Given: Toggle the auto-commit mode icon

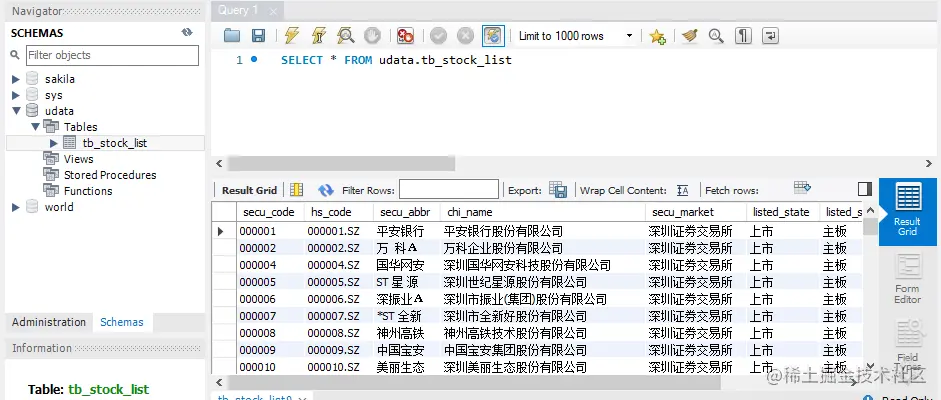Looking at the screenshot, I should pos(493,36).
